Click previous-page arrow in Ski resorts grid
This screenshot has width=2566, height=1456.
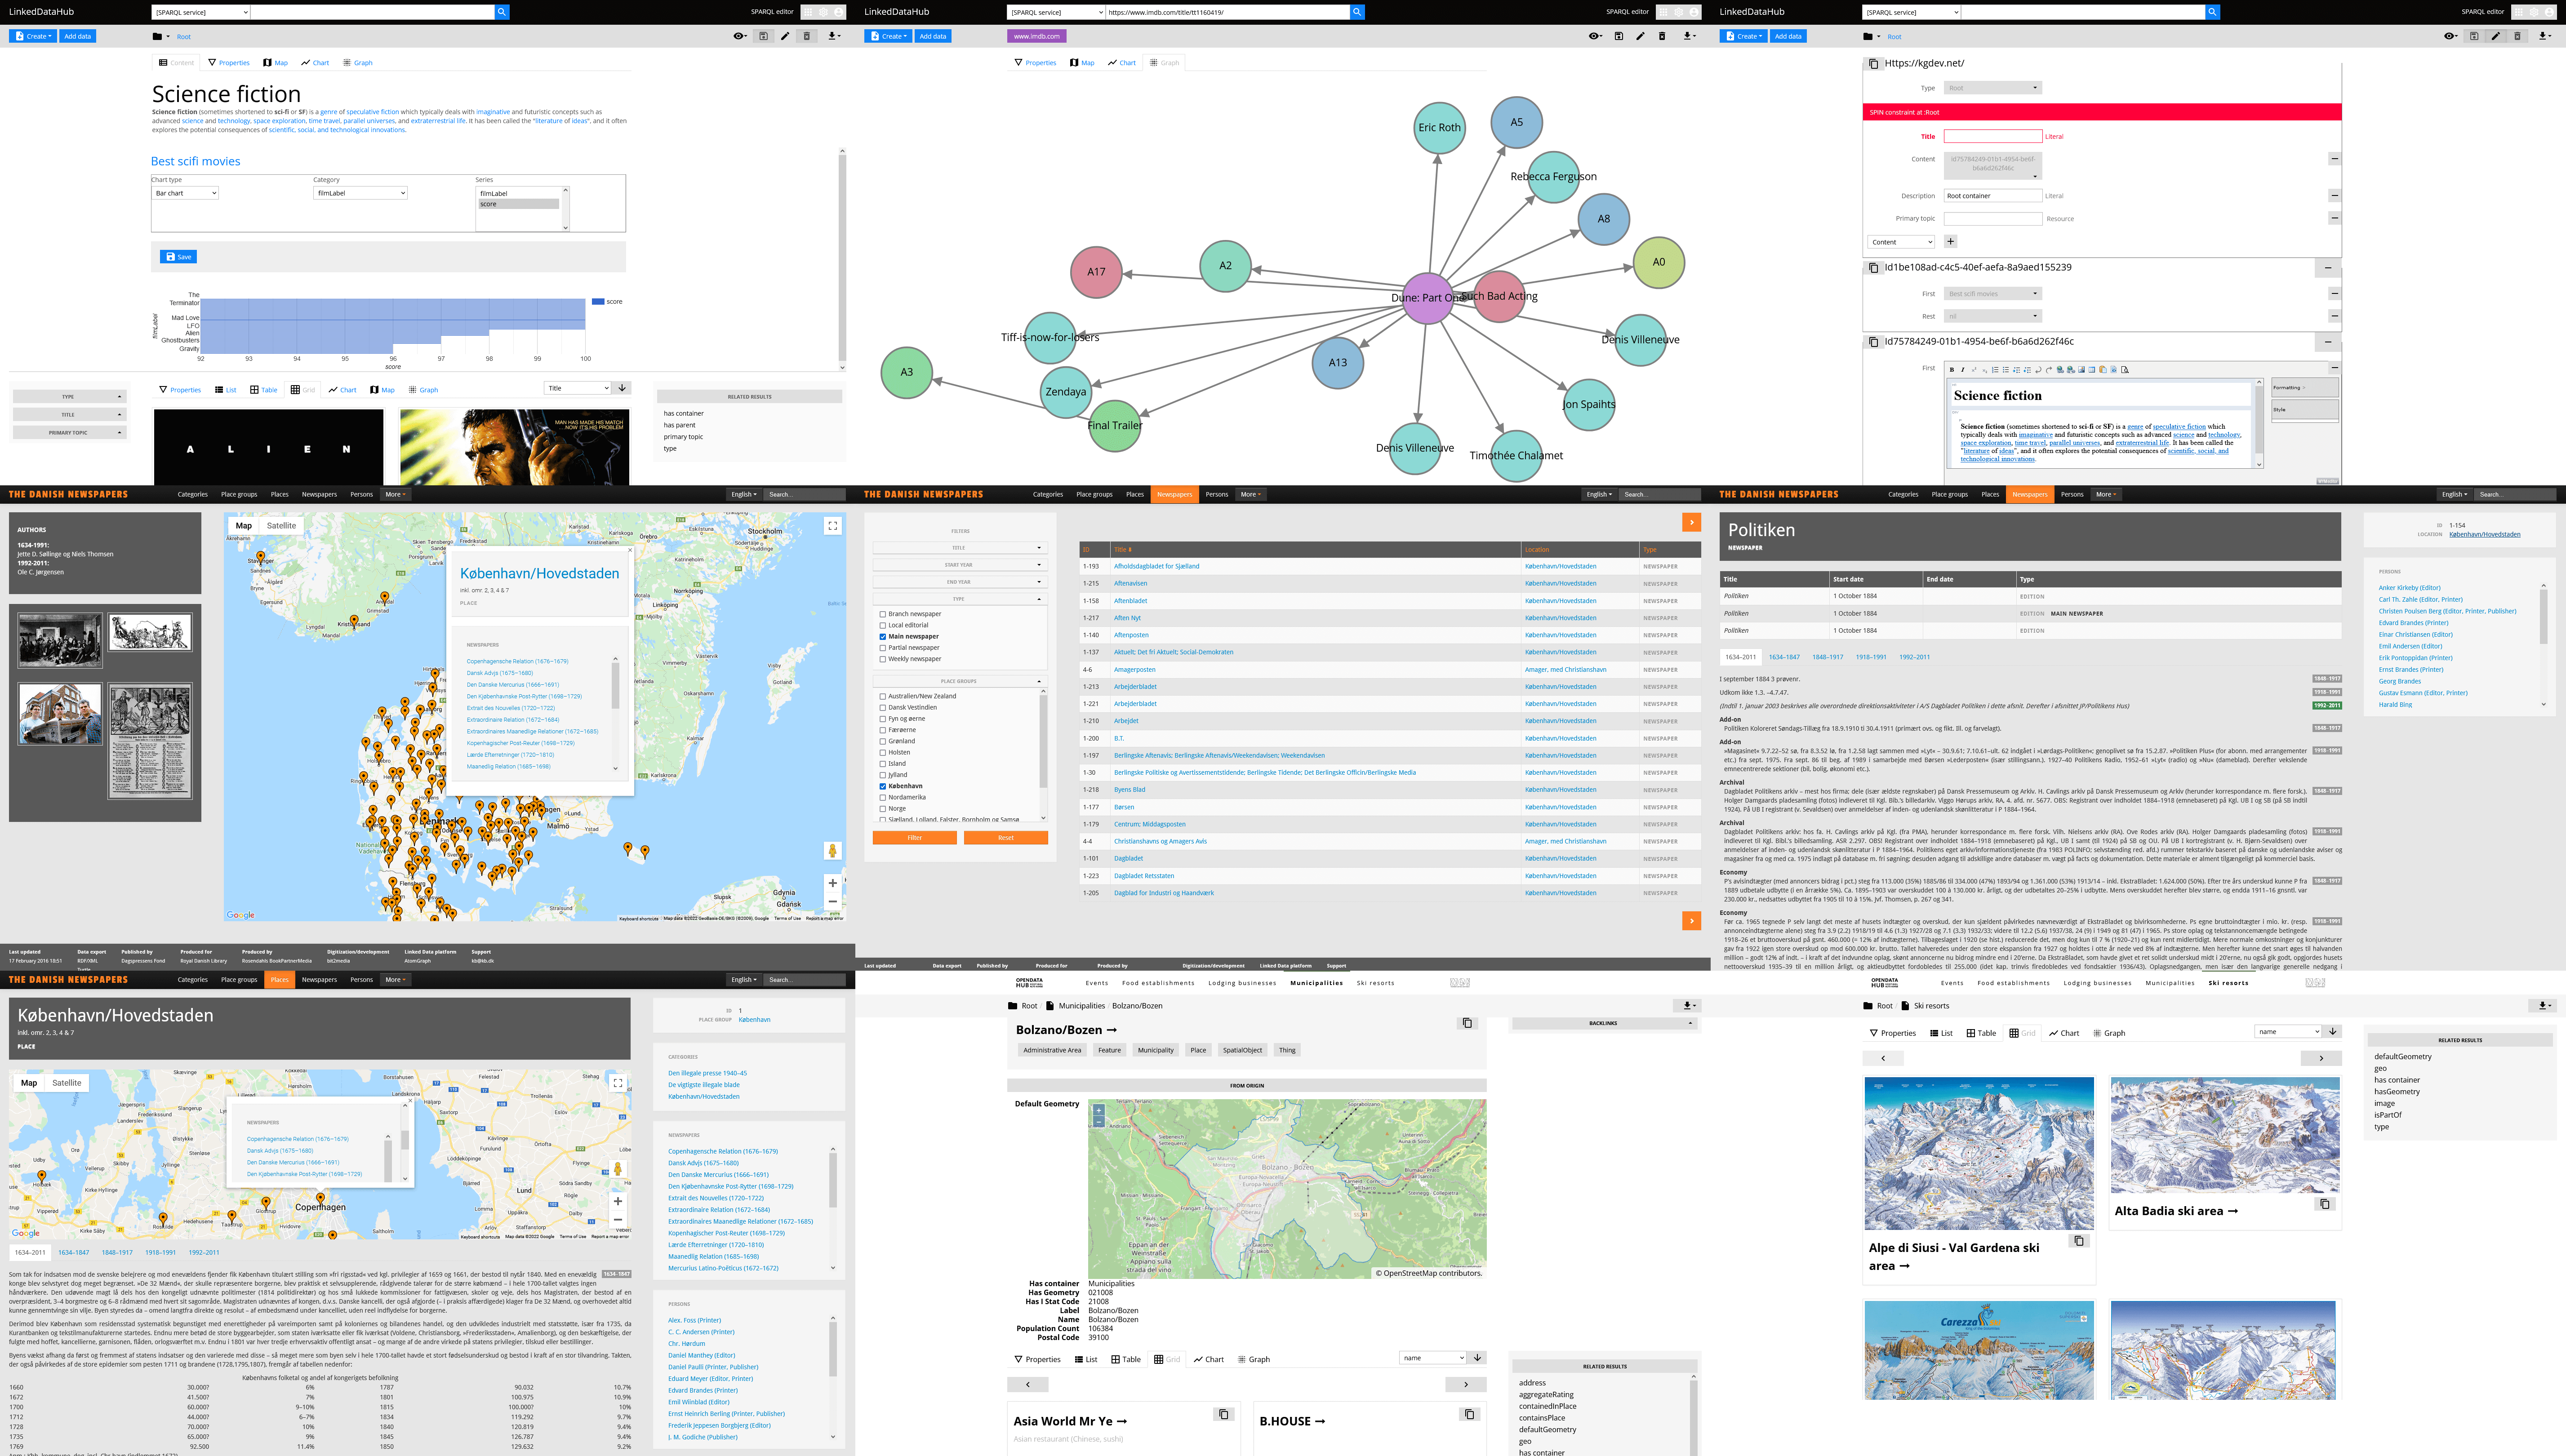pyautogui.click(x=1883, y=1058)
